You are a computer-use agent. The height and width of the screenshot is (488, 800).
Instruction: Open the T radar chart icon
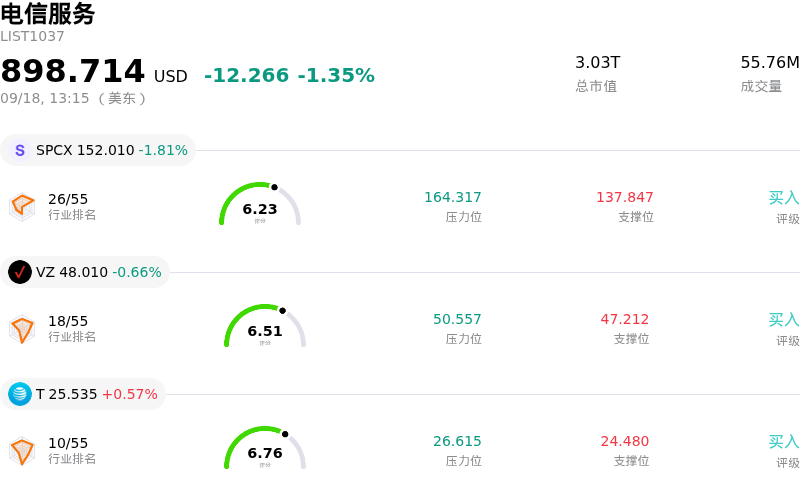(22, 451)
